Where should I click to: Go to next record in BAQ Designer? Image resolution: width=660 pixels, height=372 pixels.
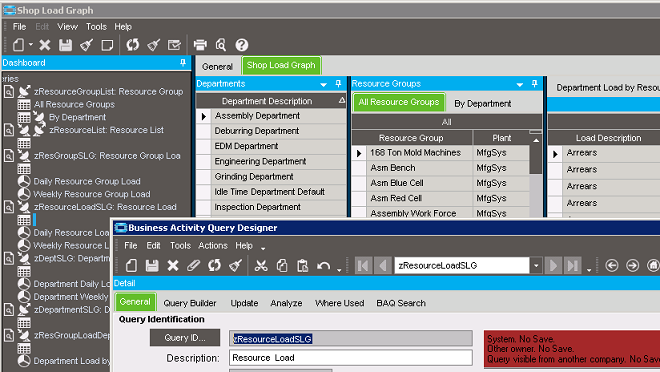click(553, 266)
